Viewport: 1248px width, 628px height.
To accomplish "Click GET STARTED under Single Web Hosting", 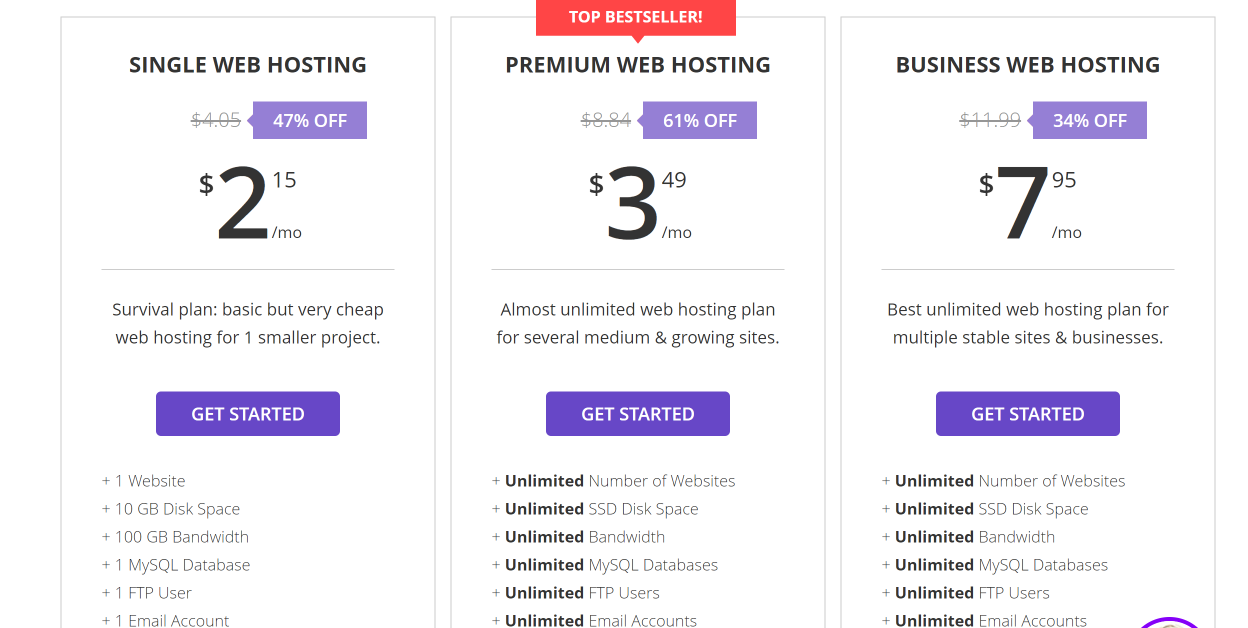I will 247,413.
